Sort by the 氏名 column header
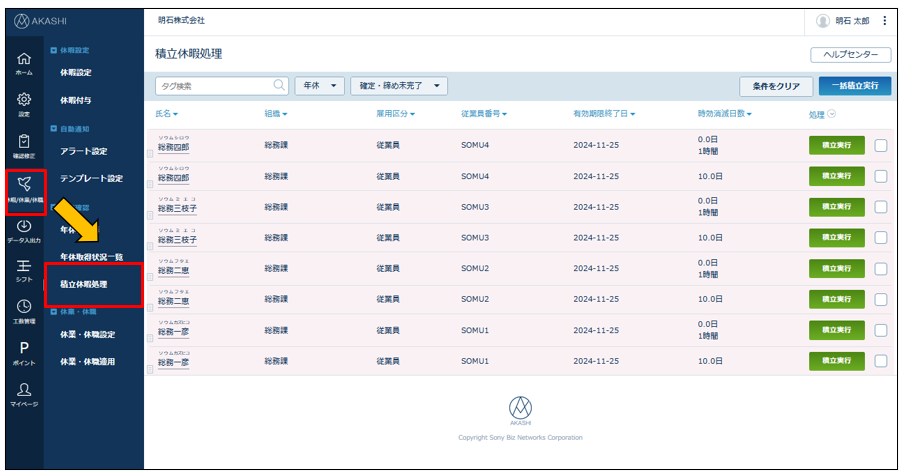The height and width of the screenshot is (474, 904). coord(166,114)
